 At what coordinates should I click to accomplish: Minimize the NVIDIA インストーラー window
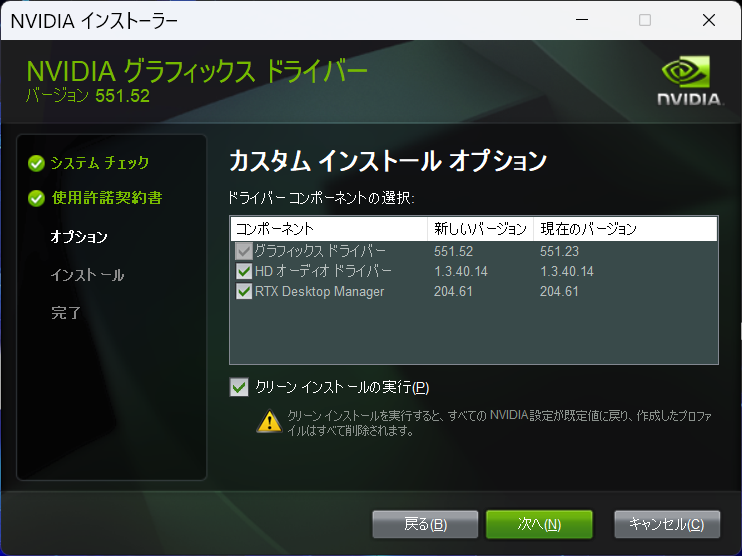[582, 20]
